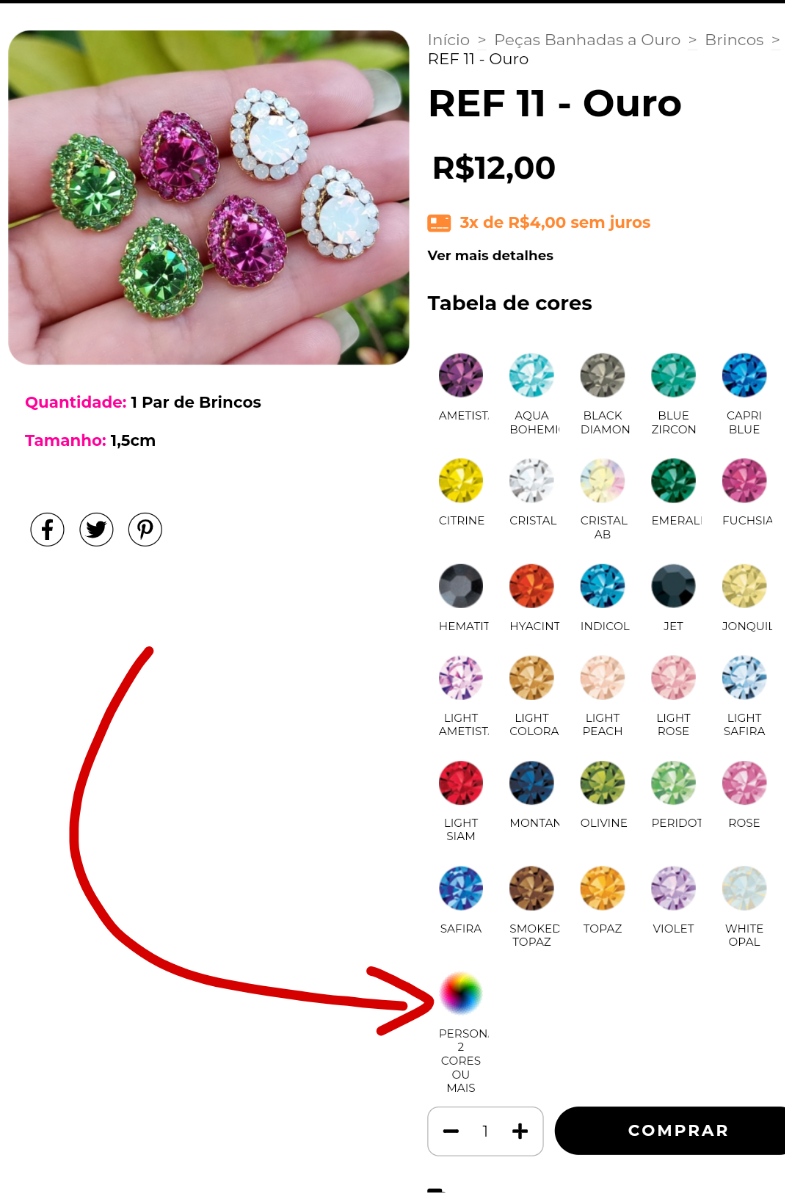This screenshot has height=1193, width=789.
Task: Open Ver mais detalhes link
Action: [490, 256]
